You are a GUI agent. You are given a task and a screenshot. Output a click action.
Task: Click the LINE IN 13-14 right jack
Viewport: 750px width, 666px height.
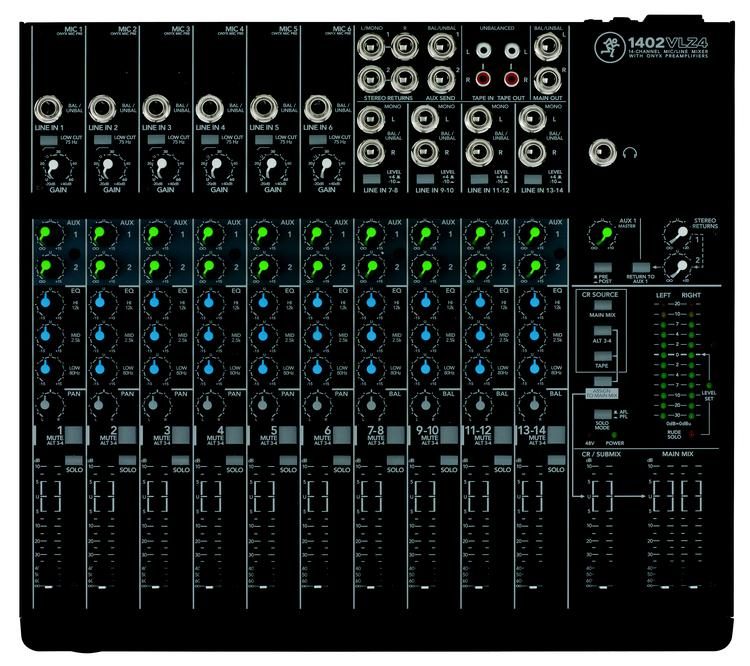click(532, 153)
